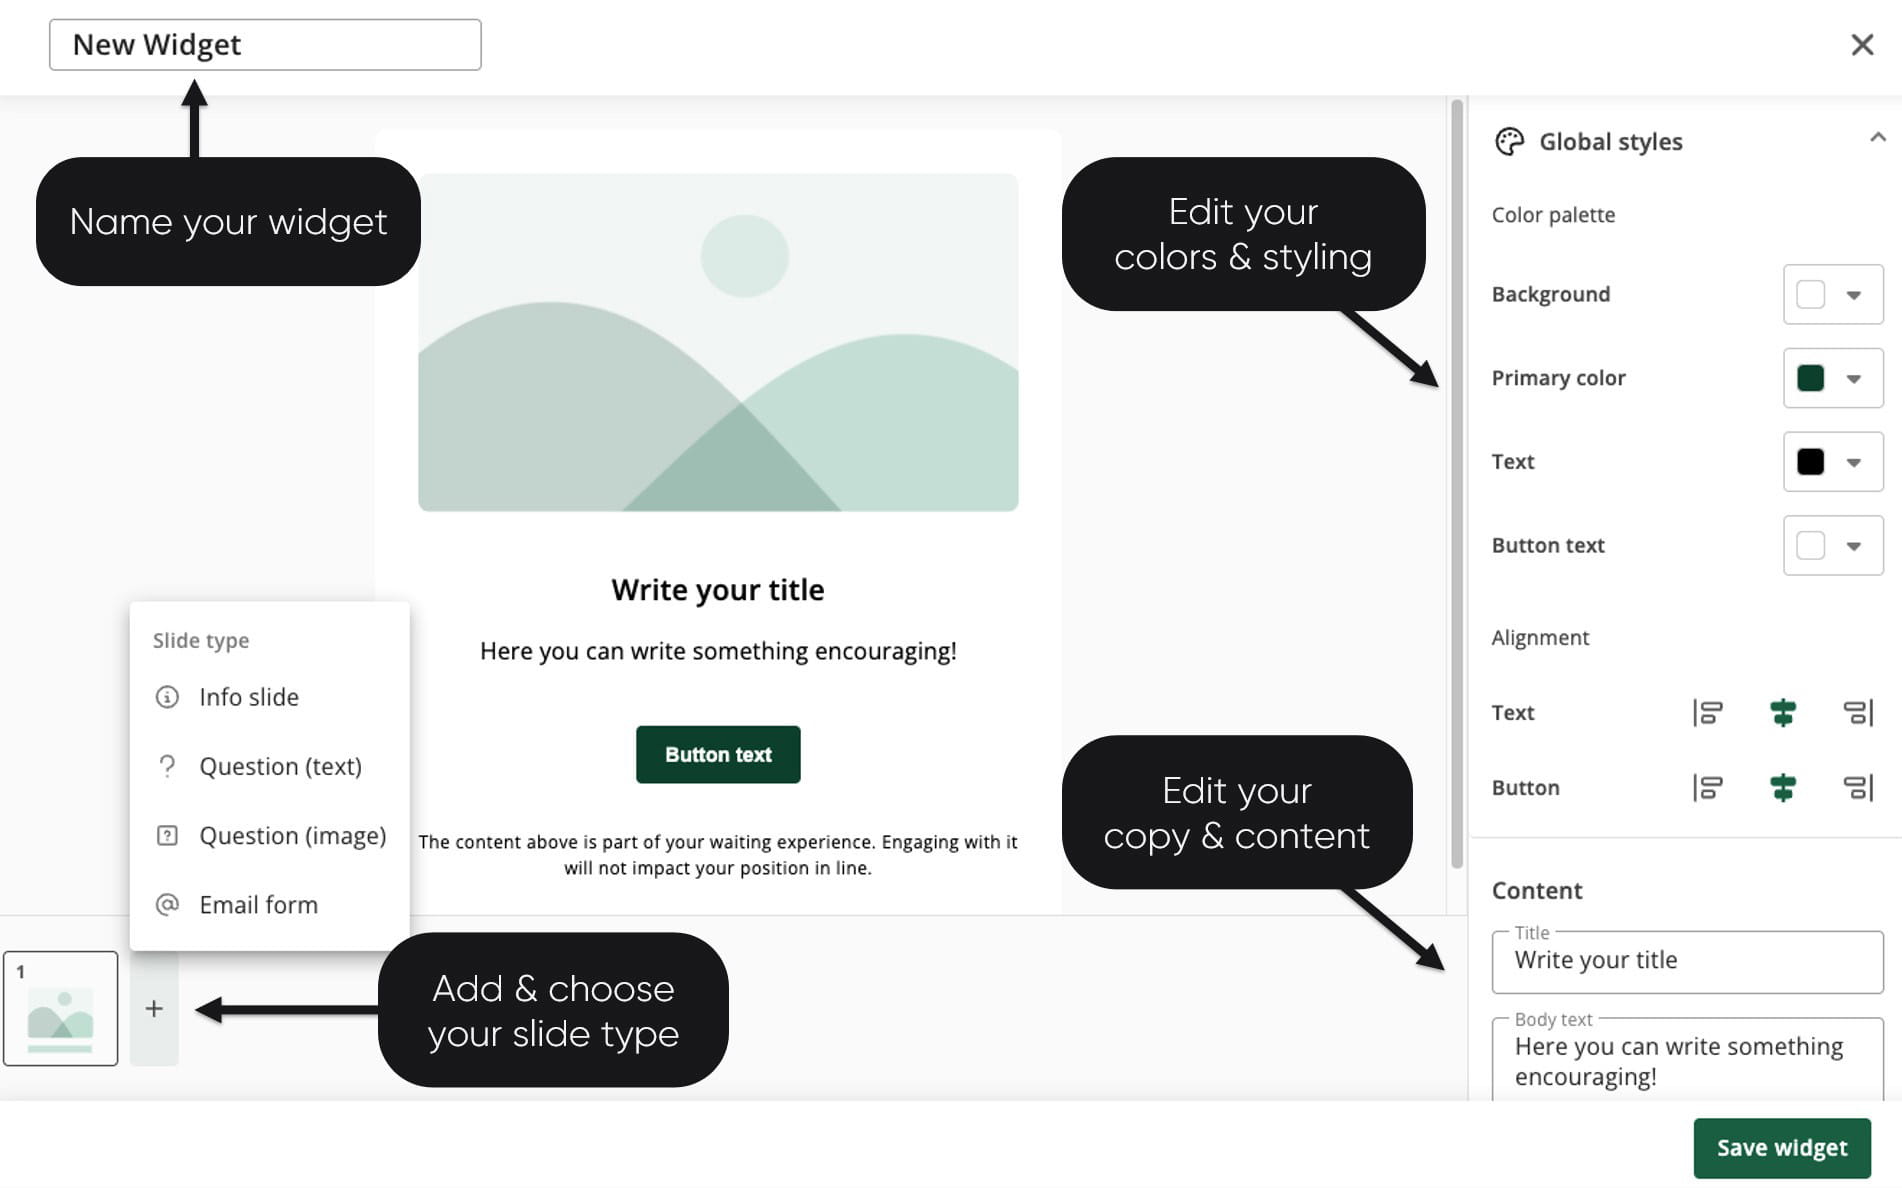Align text to the right

(x=1857, y=713)
